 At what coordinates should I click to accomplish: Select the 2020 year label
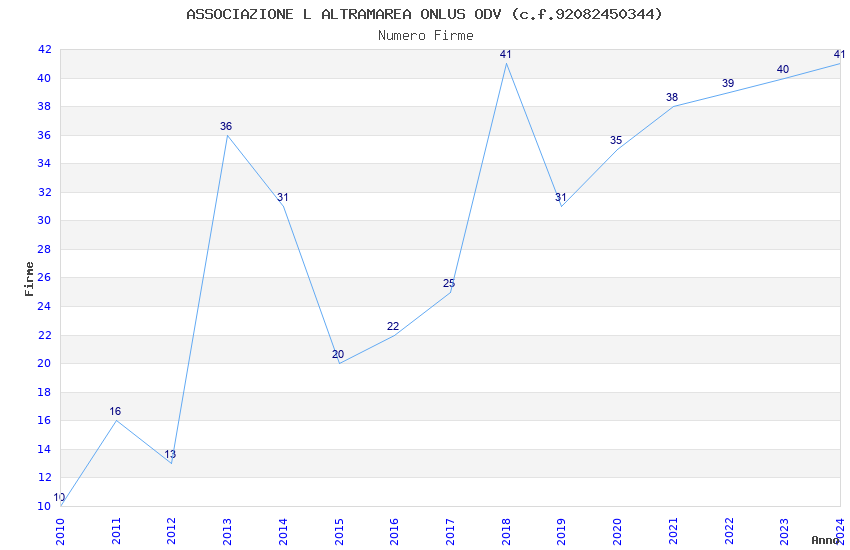[x=617, y=531]
